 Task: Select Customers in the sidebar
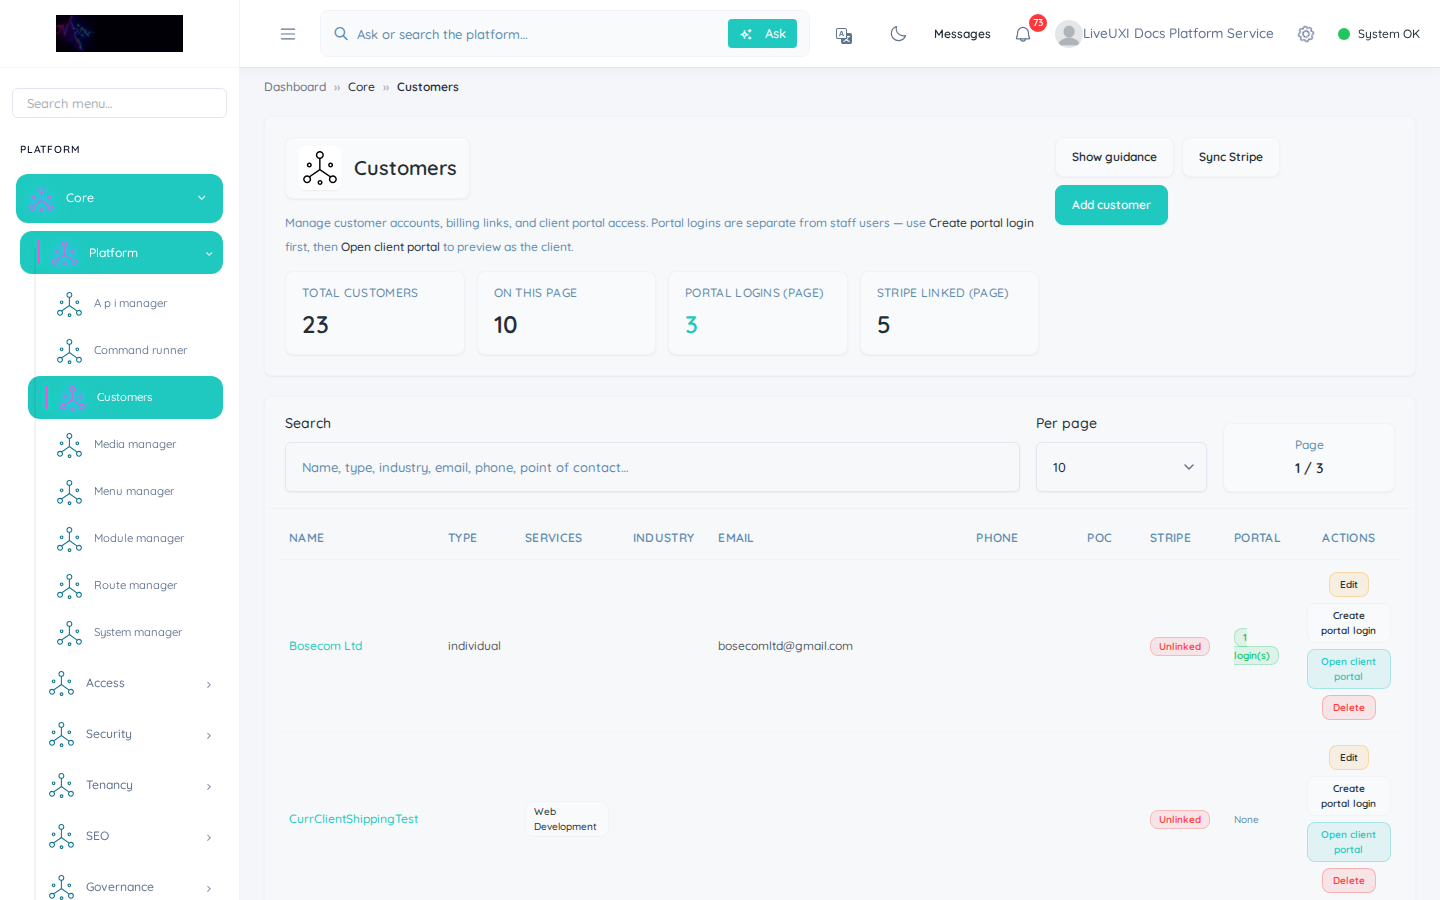[x=125, y=398]
